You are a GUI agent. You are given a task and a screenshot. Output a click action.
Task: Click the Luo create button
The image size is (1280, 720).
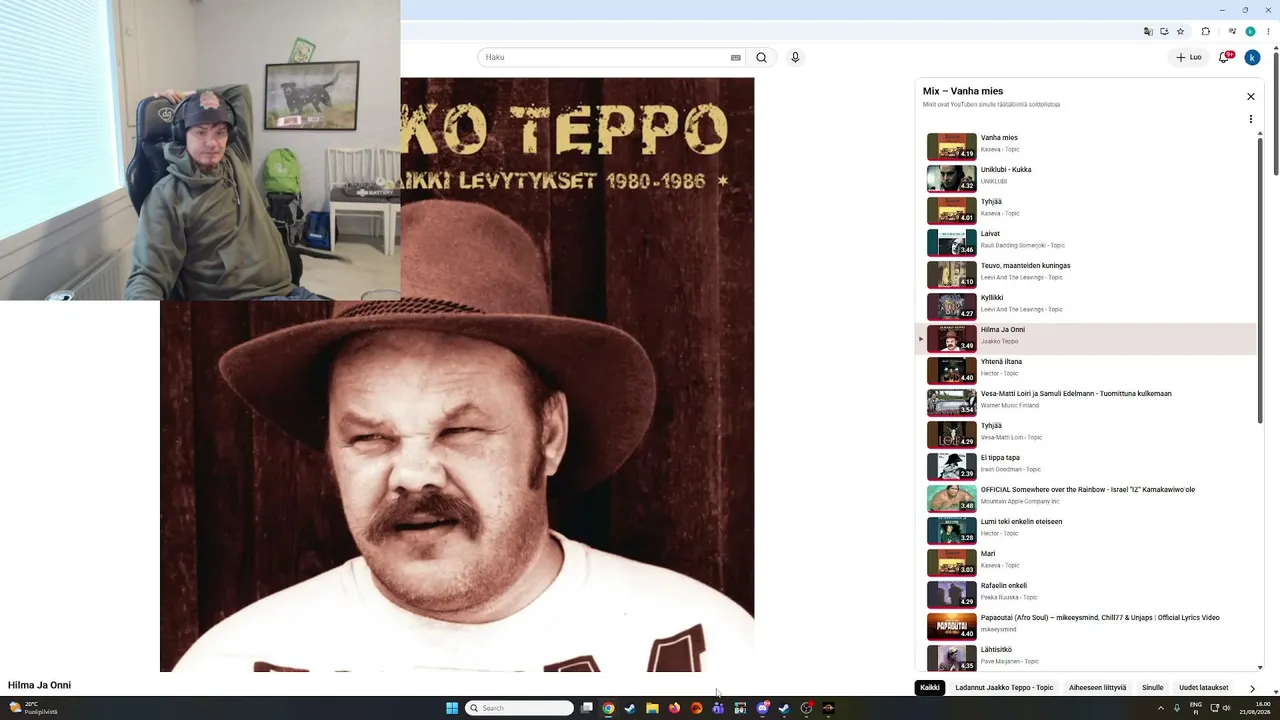point(1189,57)
